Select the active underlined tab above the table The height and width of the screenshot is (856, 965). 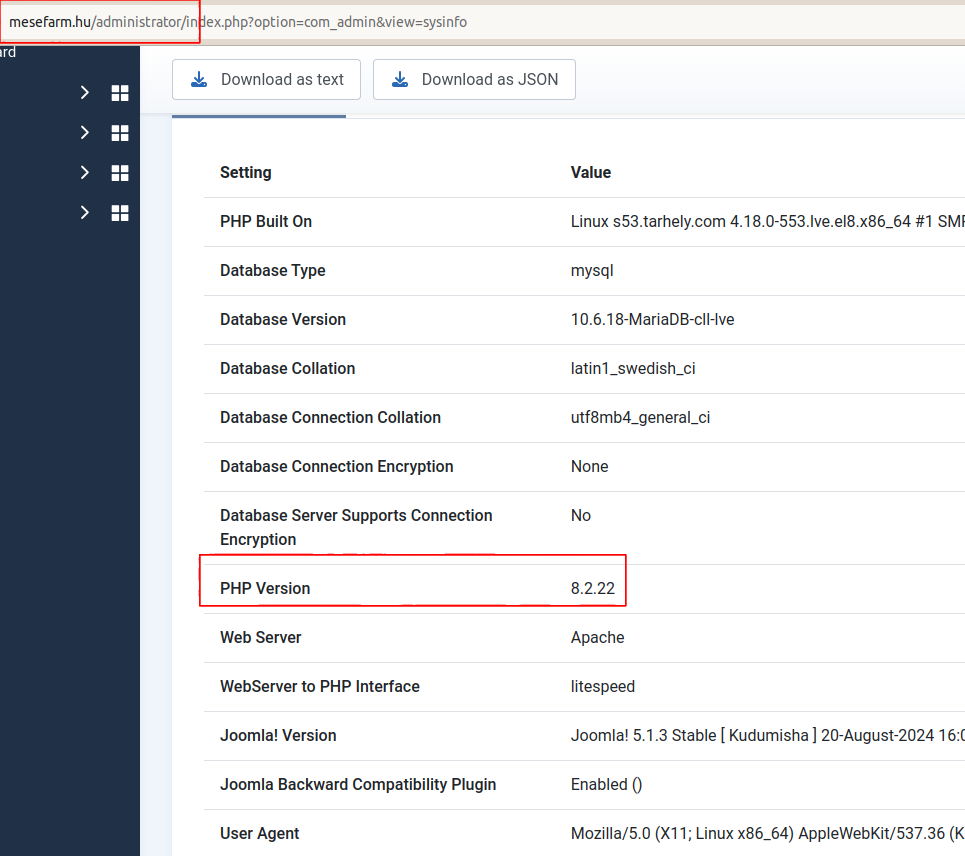click(x=259, y=115)
